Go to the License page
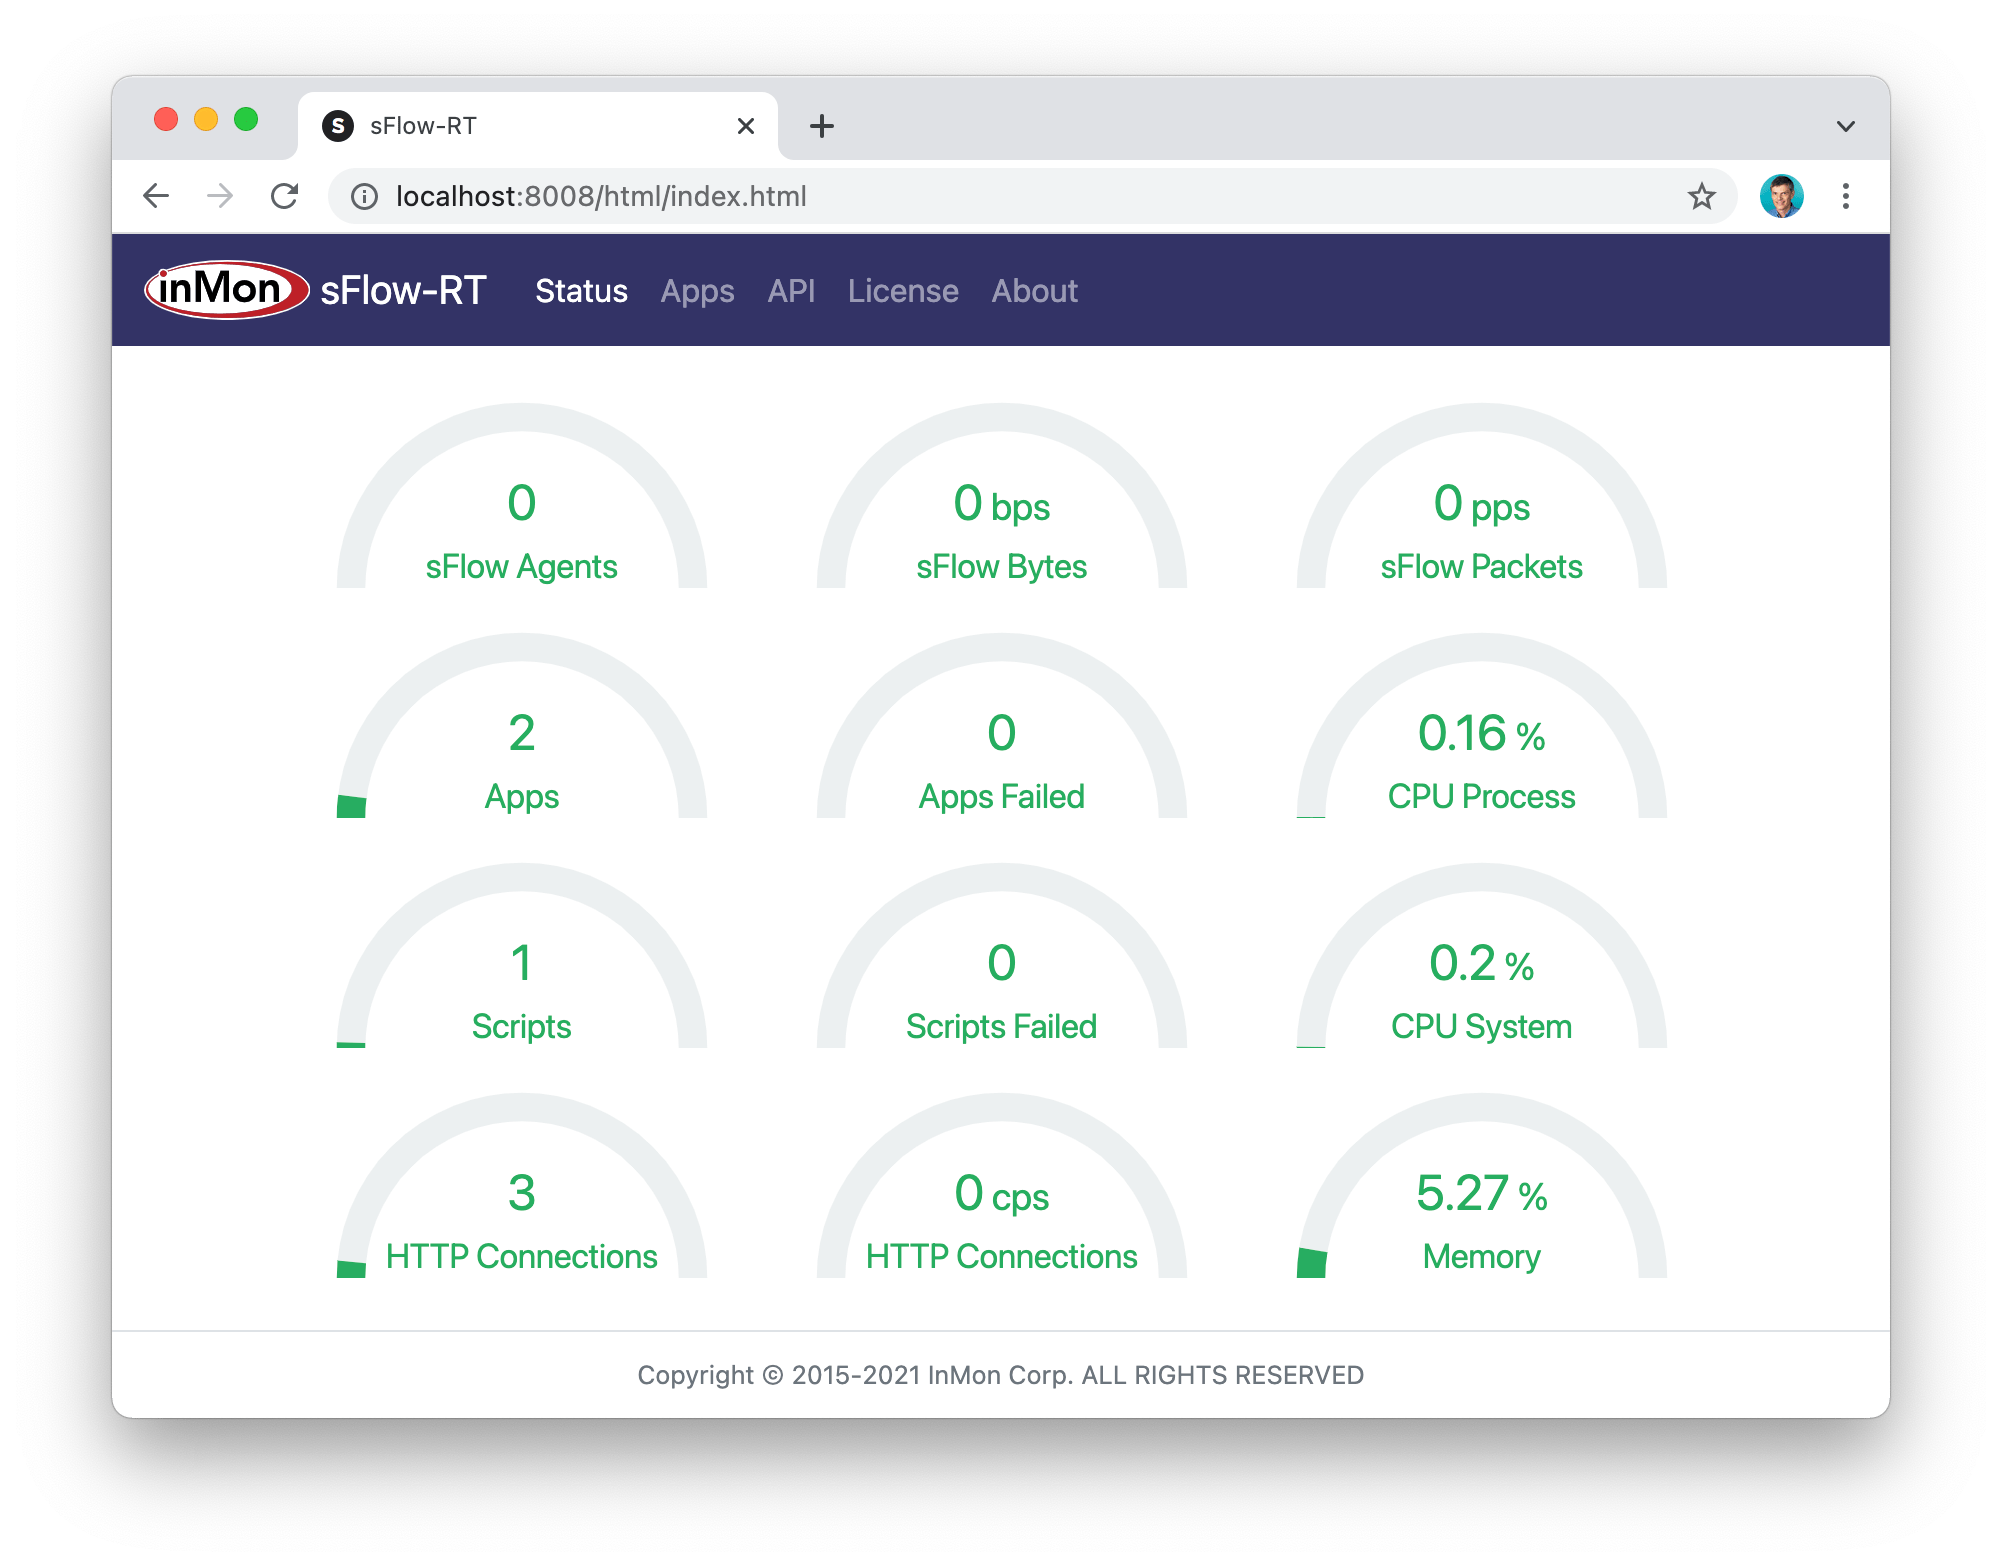The image size is (2002, 1566). pyautogui.click(x=903, y=291)
